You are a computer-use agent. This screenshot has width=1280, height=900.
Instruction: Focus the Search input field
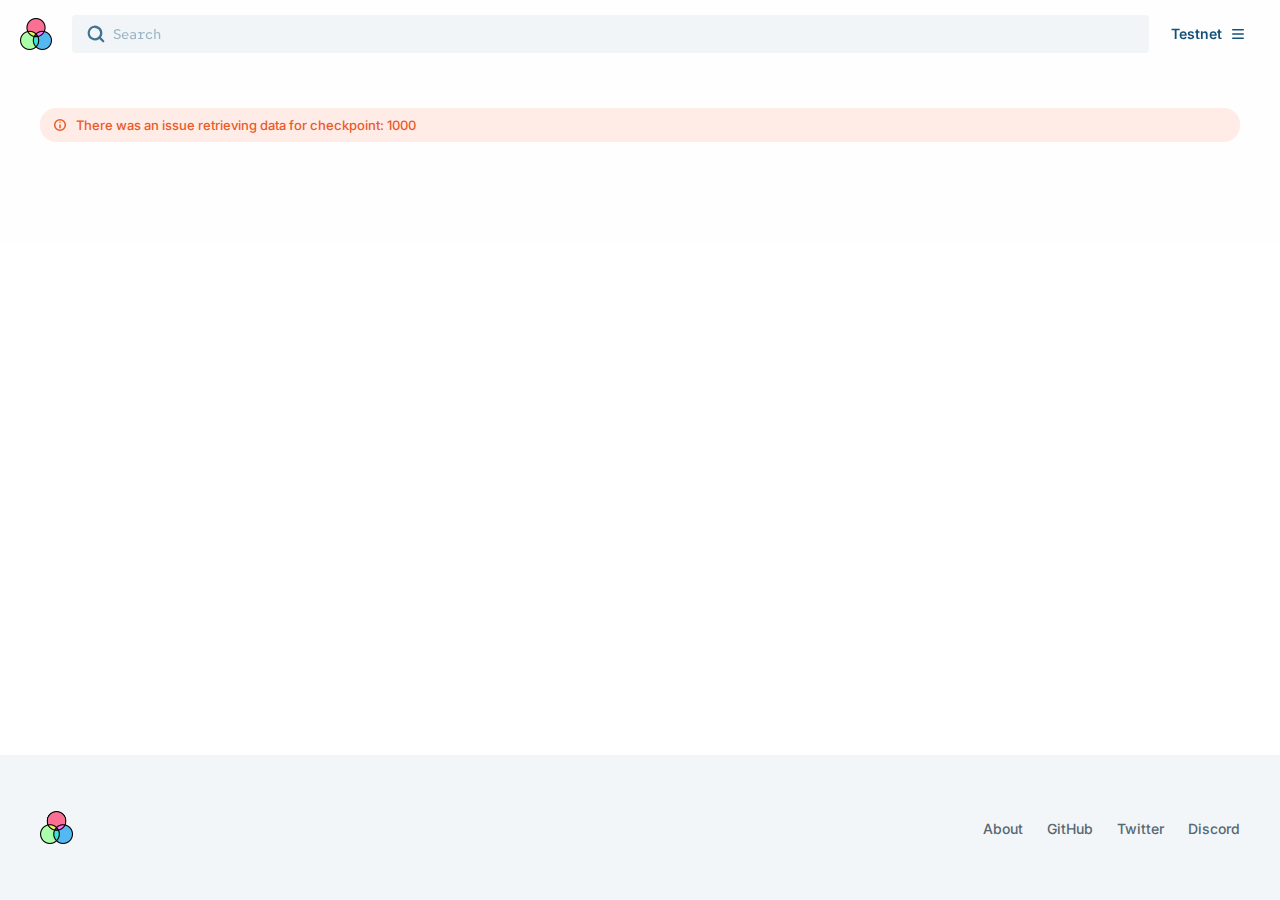click(x=610, y=34)
